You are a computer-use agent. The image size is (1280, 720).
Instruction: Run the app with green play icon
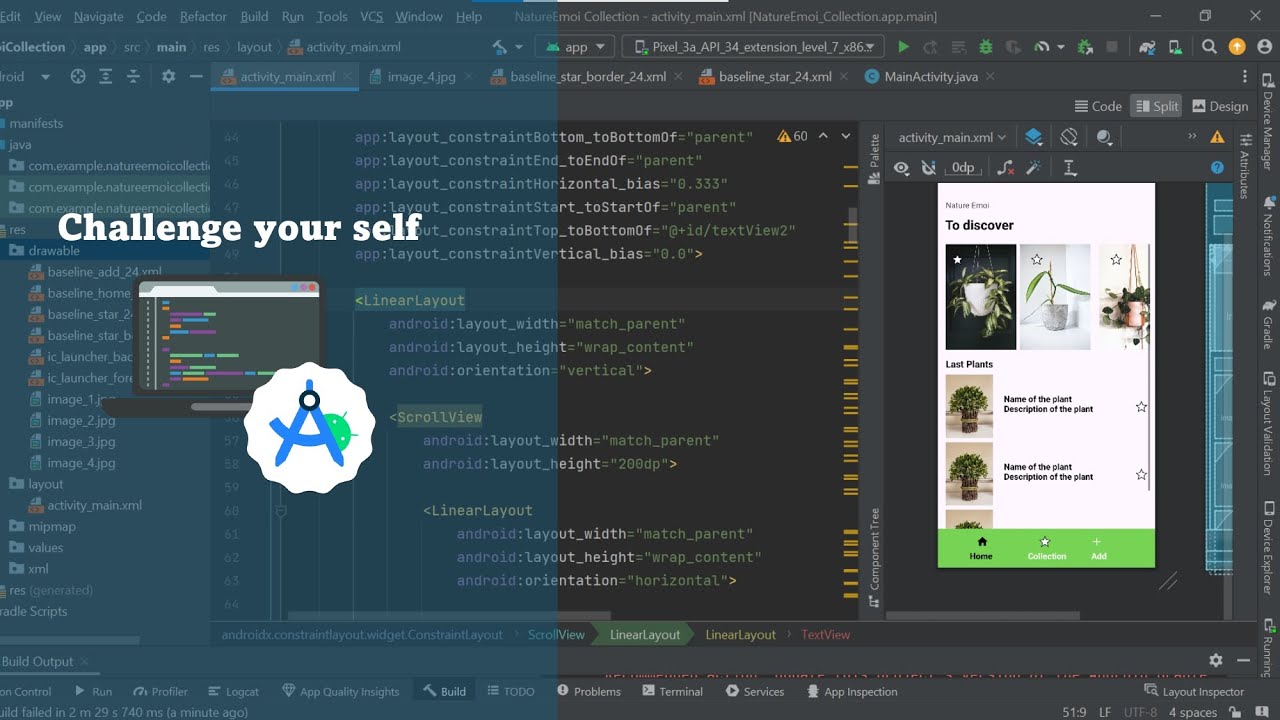[x=904, y=47]
